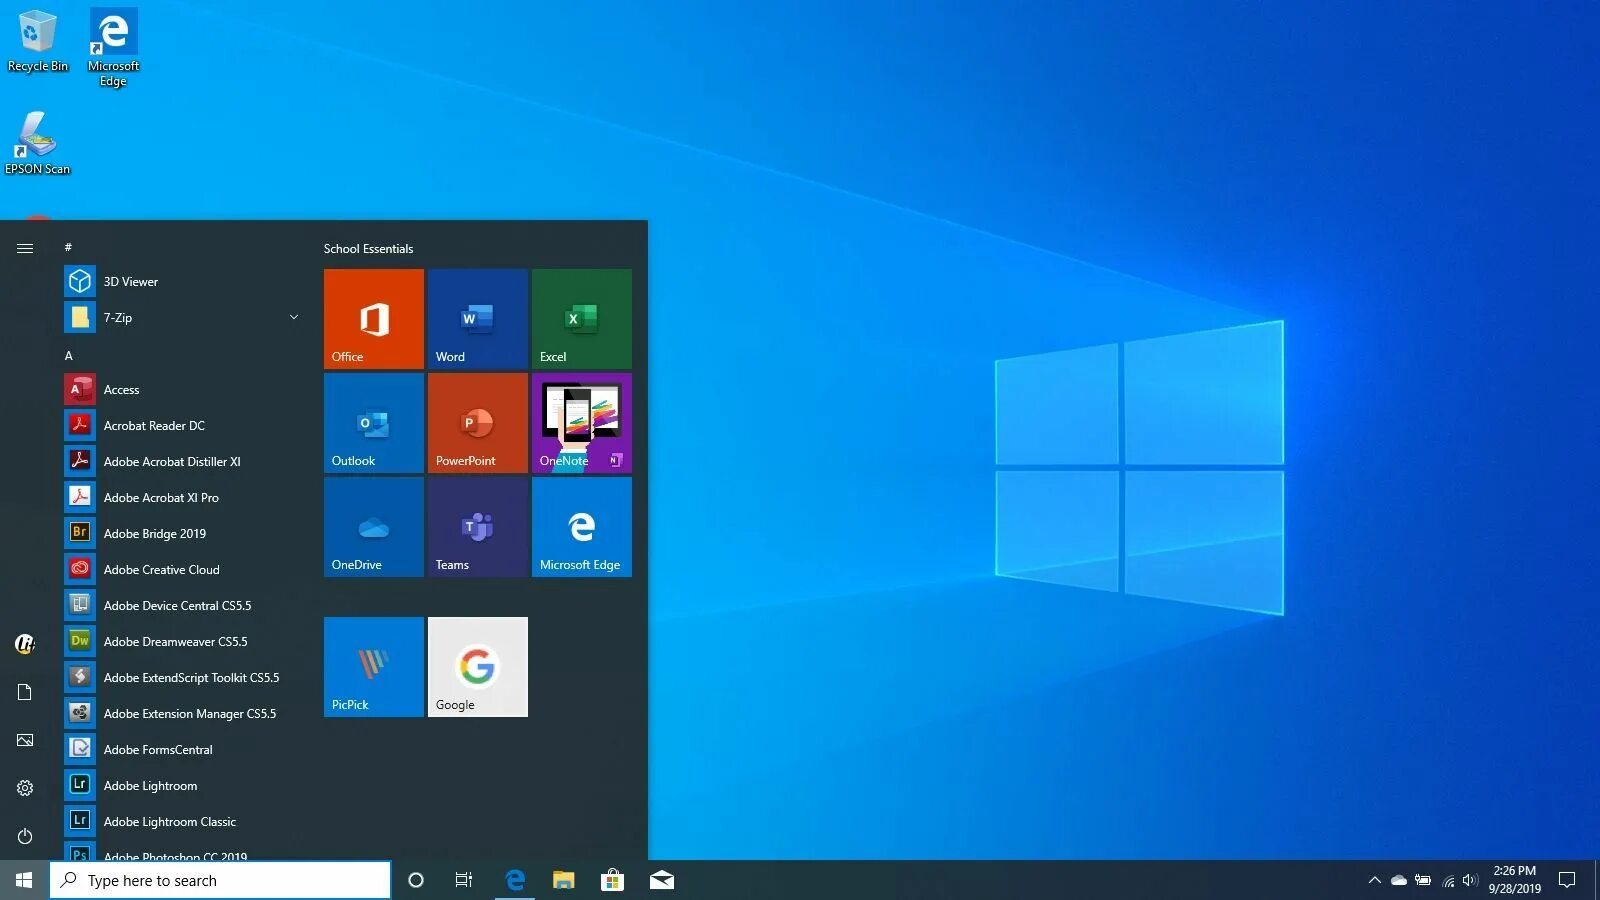Open Adobe FormsCentral
The width and height of the screenshot is (1600, 900).
coord(184,749)
